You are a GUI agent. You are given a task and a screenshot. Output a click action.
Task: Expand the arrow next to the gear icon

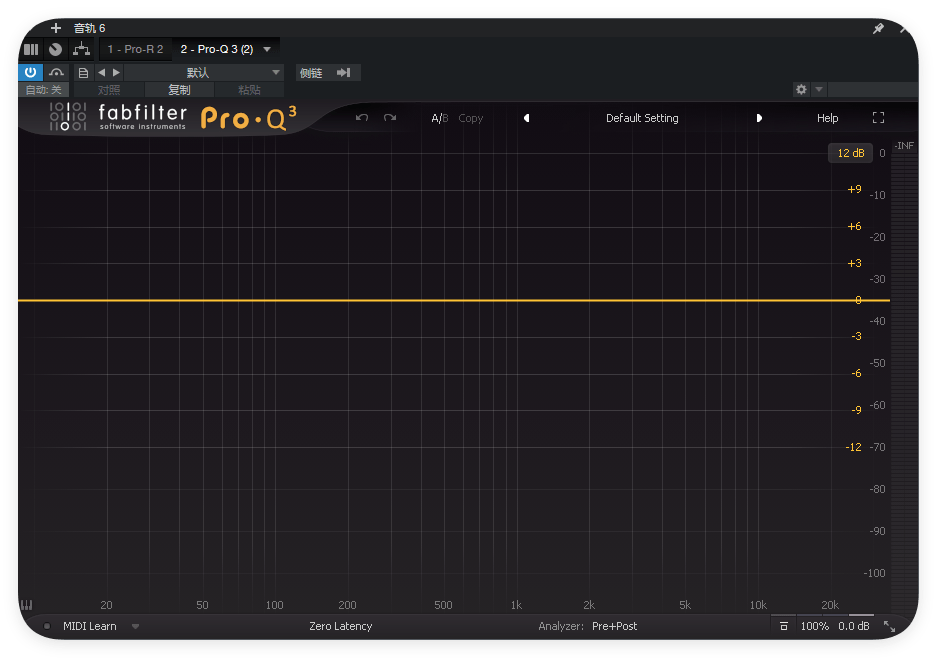point(819,89)
